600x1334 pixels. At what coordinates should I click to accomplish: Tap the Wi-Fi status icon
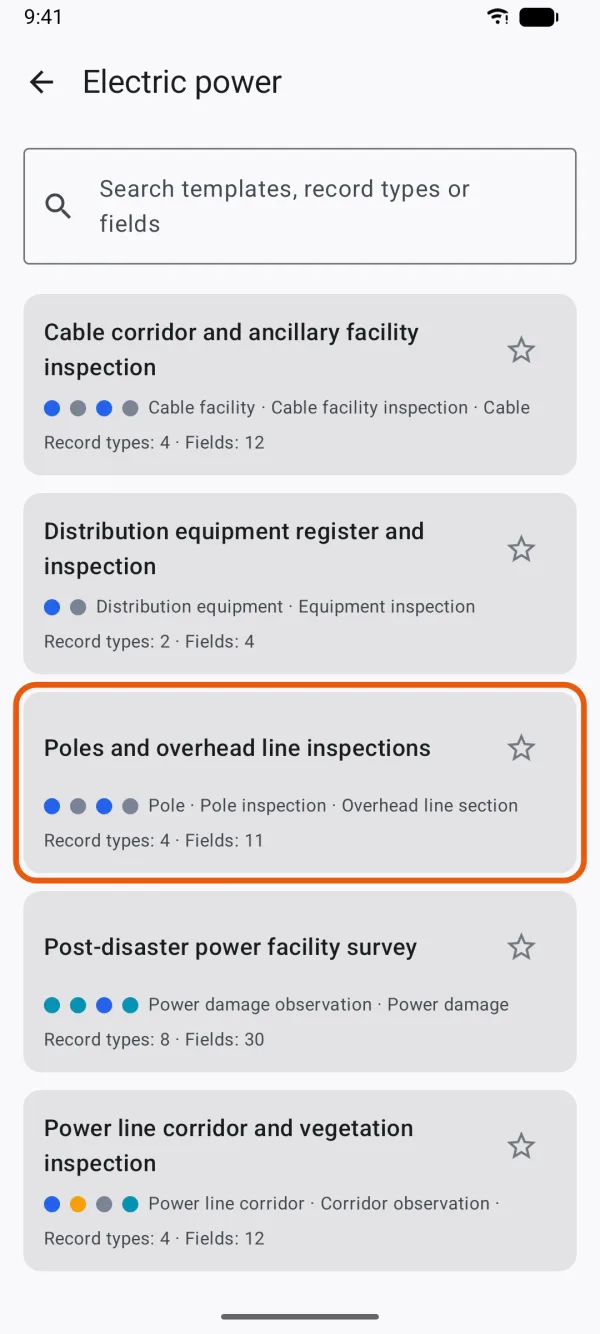pos(497,16)
